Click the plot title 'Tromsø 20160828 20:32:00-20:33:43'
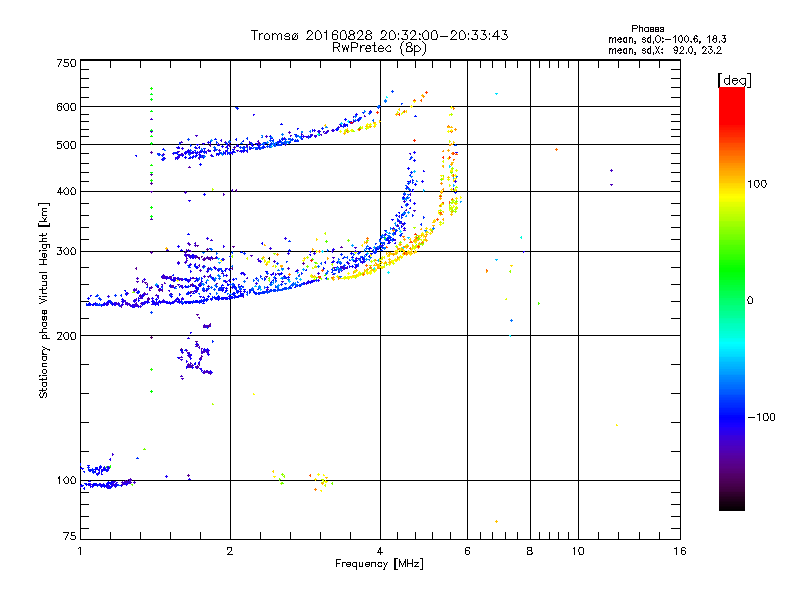The width and height of the screenshot is (800, 600). point(379,35)
